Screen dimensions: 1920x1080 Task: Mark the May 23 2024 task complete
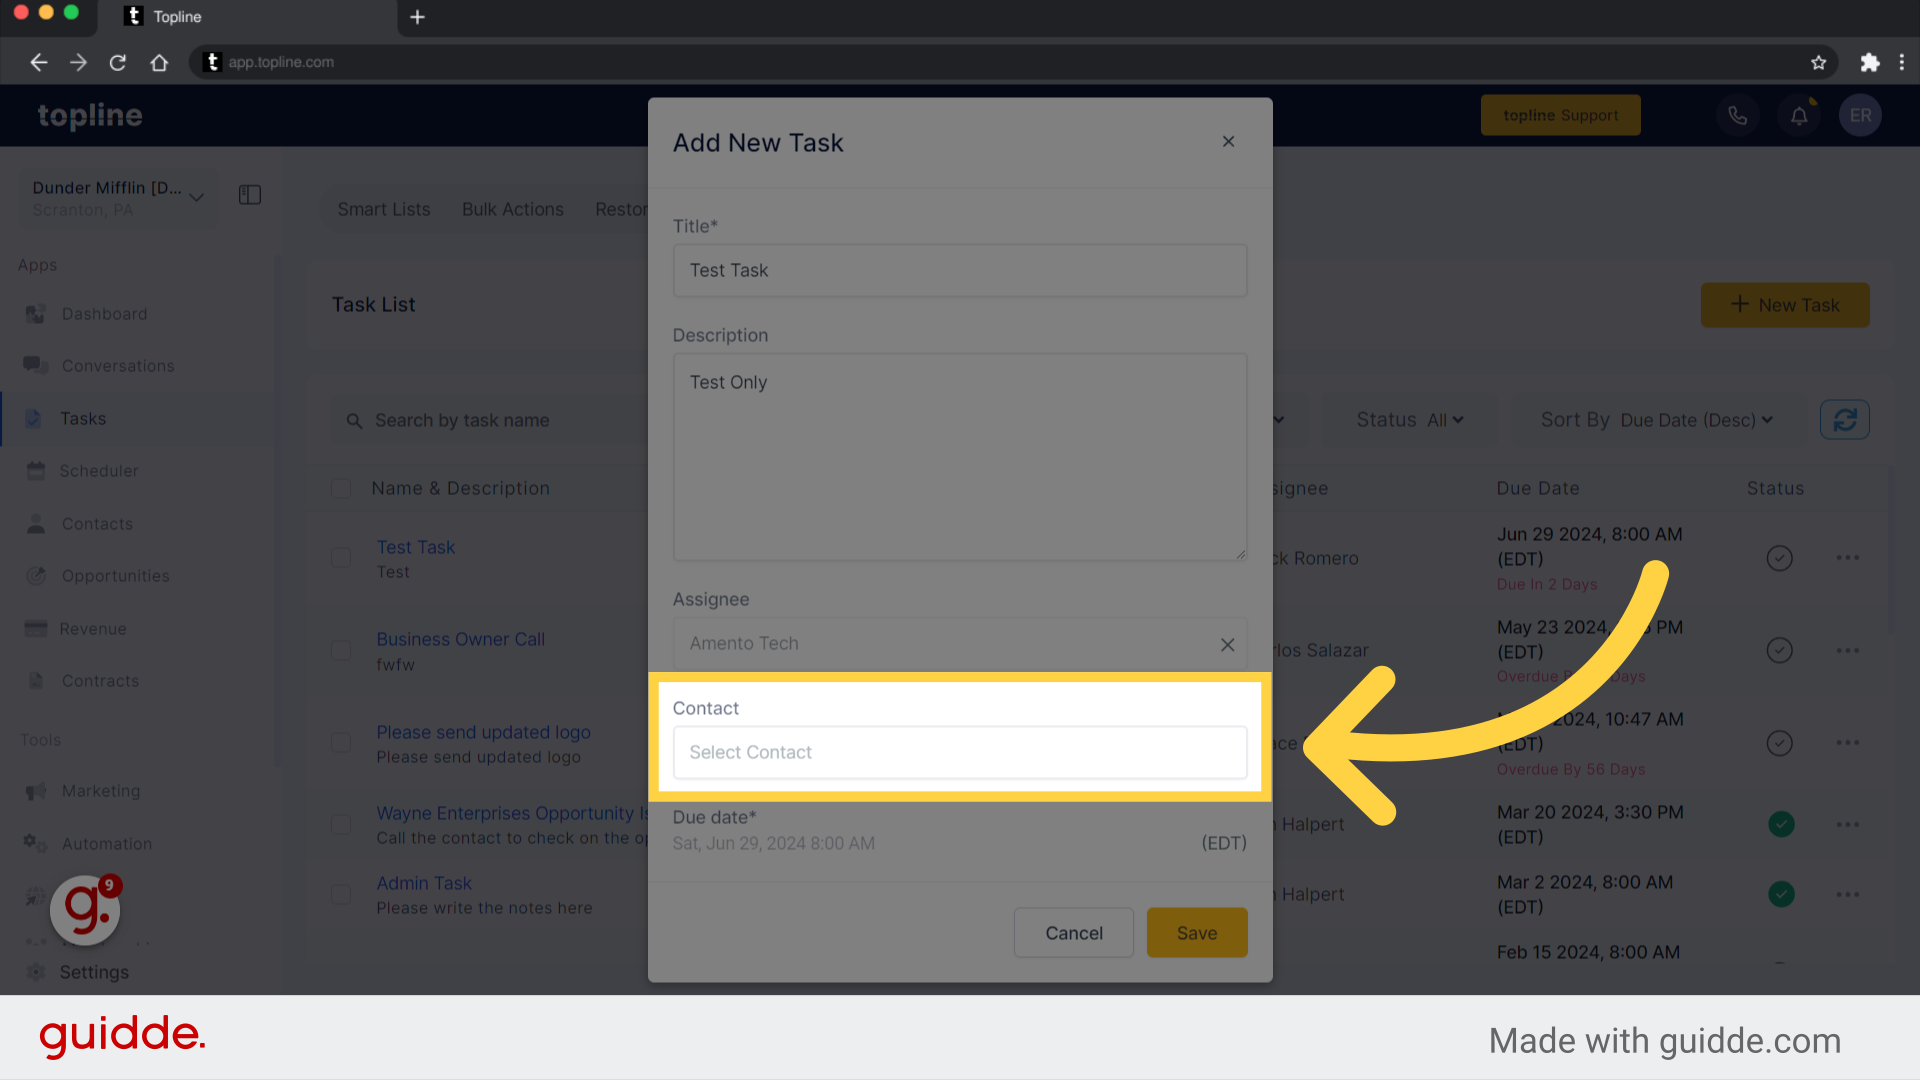pyautogui.click(x=1779, y=650)
